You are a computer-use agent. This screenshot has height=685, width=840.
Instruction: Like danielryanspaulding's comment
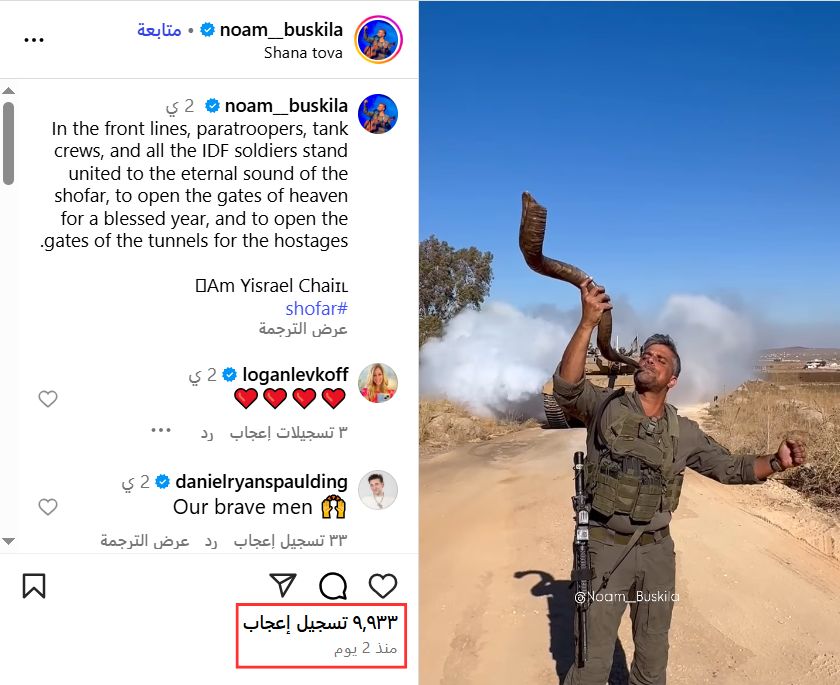[x=48, y=507]
